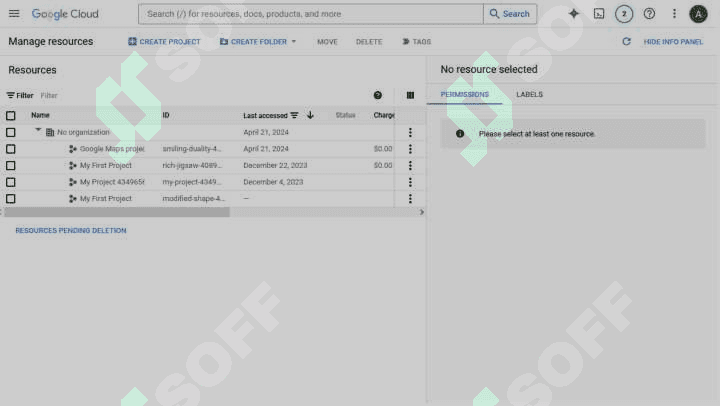Focus the top search resources field
Screen dimensions: 720x406
pos(311,14)
